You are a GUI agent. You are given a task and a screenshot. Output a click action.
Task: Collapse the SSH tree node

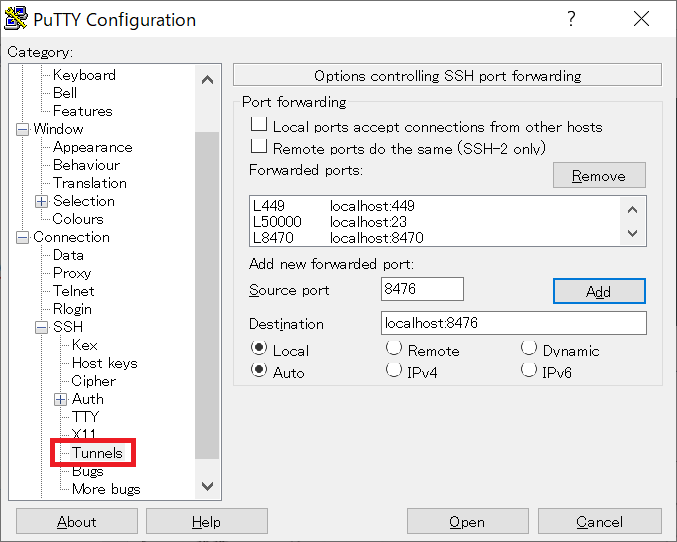click(41, 327)
